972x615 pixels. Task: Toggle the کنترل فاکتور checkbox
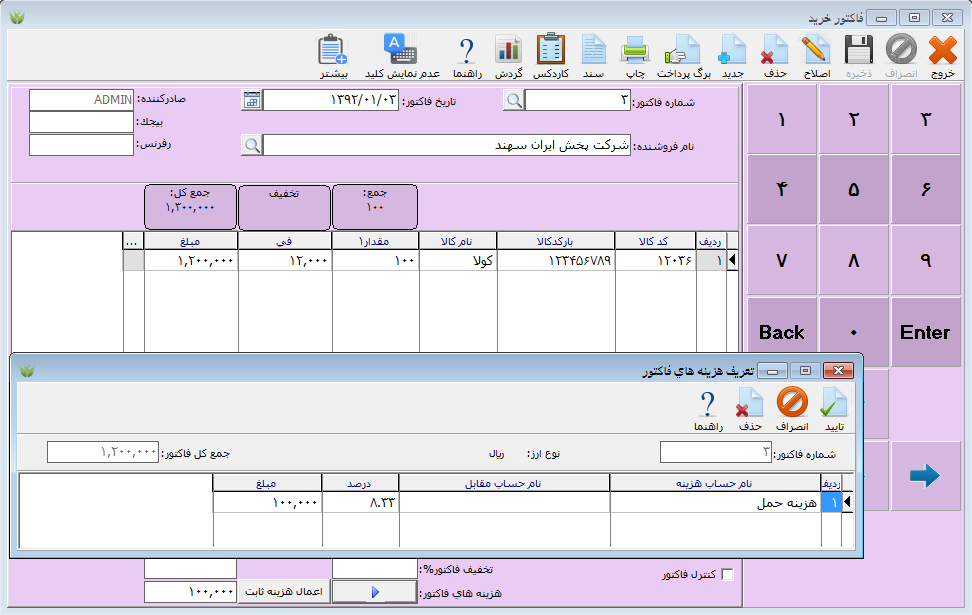(727, 574)
